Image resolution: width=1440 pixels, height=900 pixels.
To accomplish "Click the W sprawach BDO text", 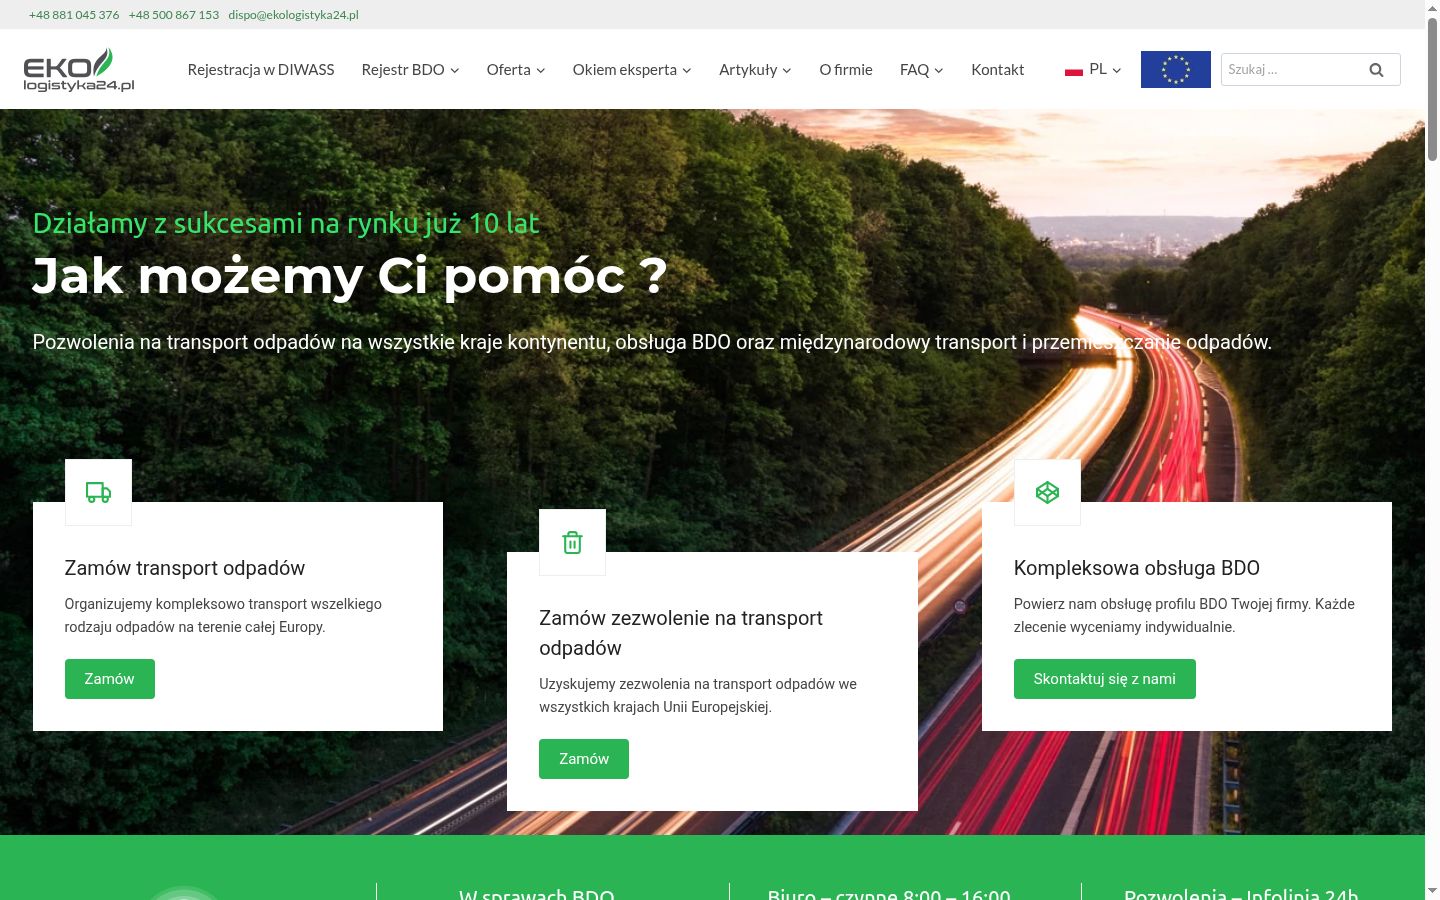I will 537,893.
